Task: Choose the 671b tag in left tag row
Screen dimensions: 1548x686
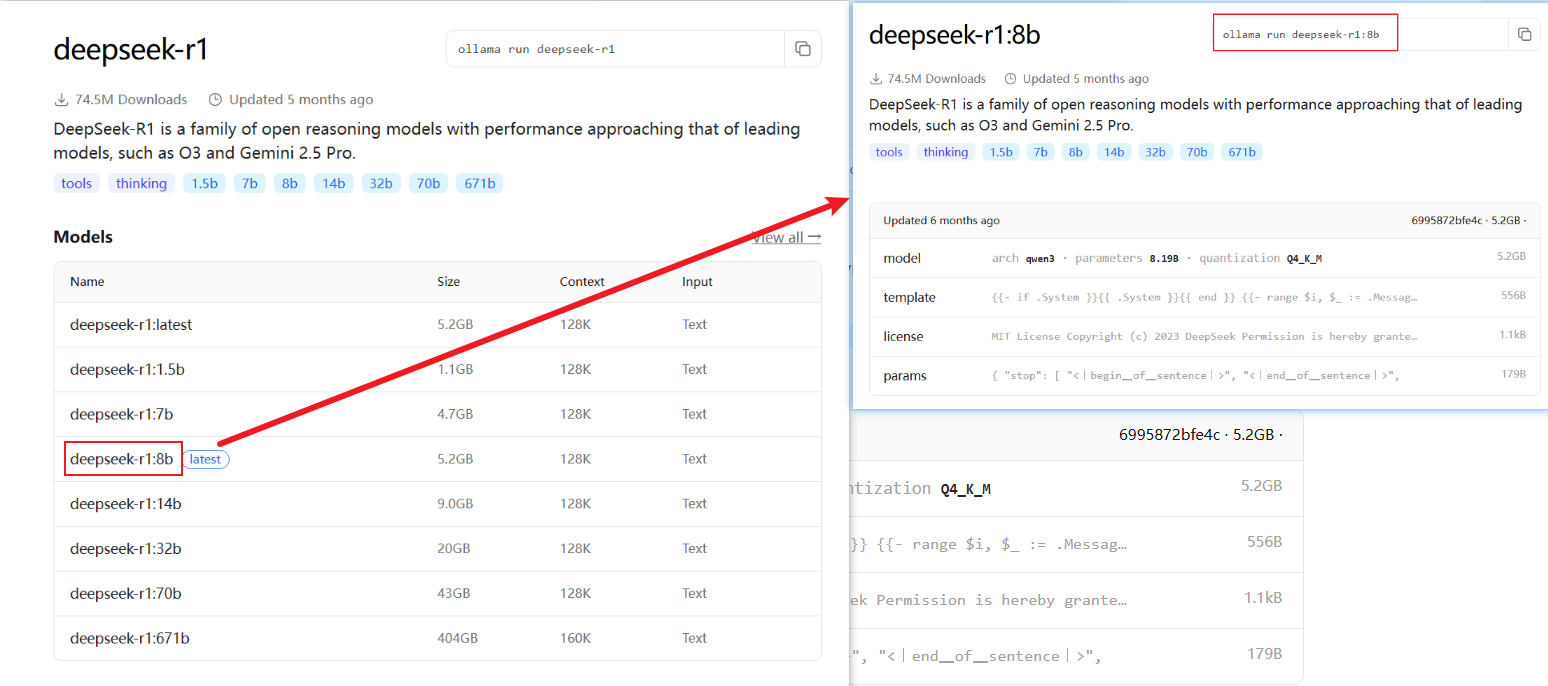Action: tap(479, 183)
